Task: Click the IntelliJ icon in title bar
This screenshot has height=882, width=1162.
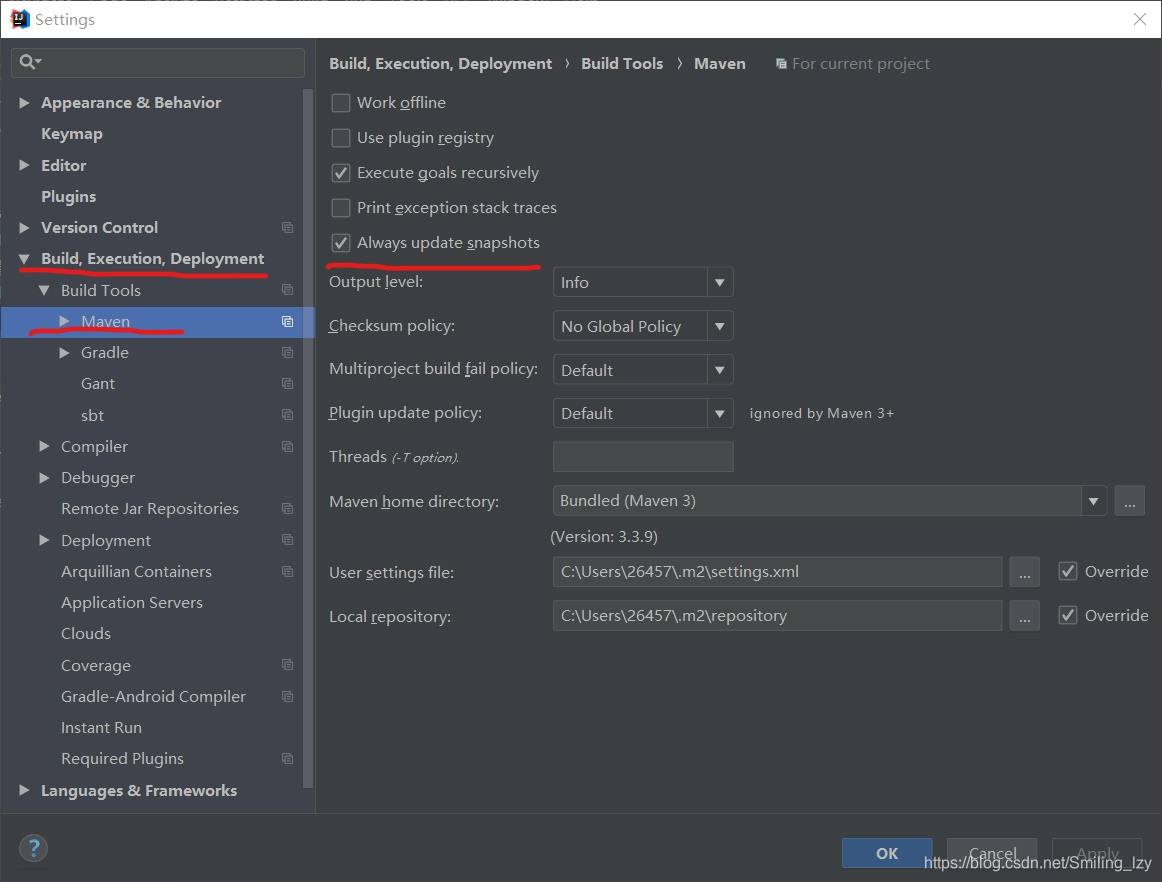Action: (x=19, y=19)
